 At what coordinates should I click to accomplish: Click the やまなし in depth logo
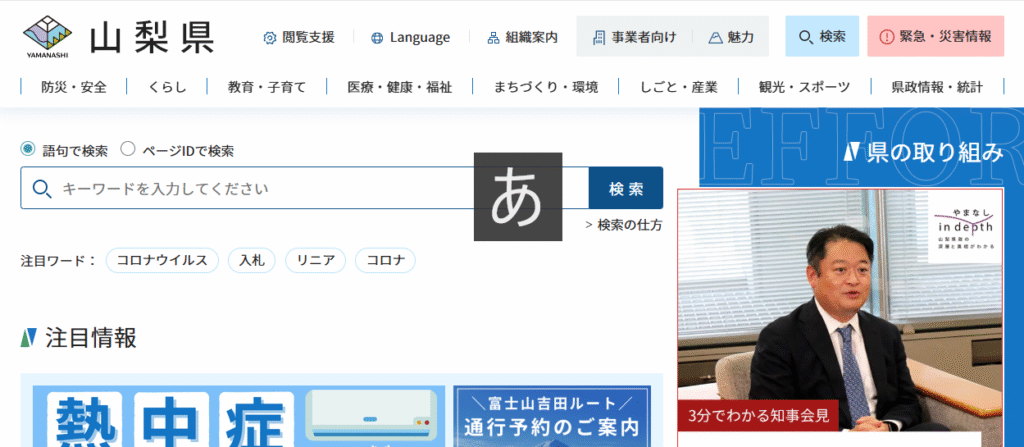tap(965, 228)
